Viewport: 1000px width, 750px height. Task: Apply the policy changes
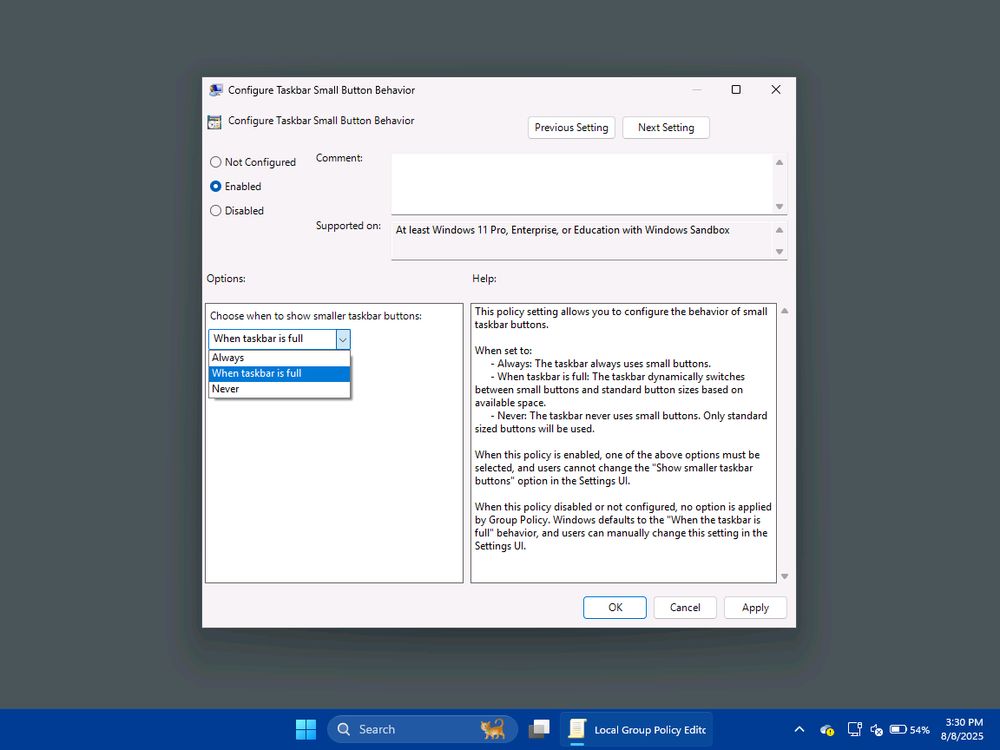coord(755,608)
